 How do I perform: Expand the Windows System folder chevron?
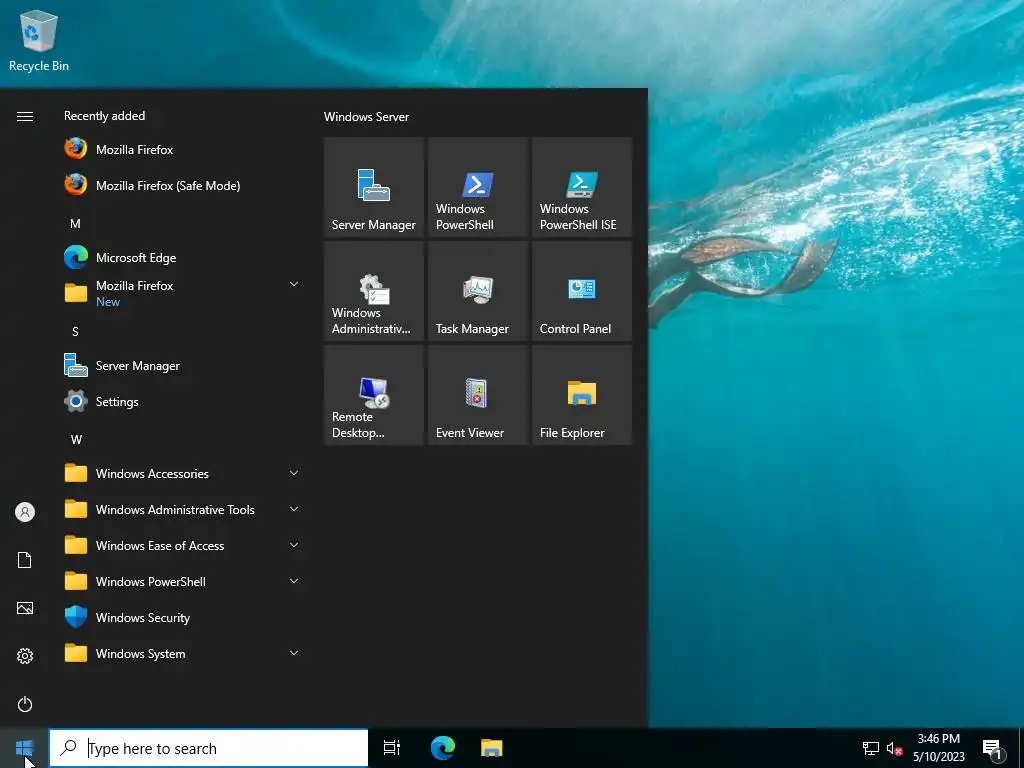294,652
